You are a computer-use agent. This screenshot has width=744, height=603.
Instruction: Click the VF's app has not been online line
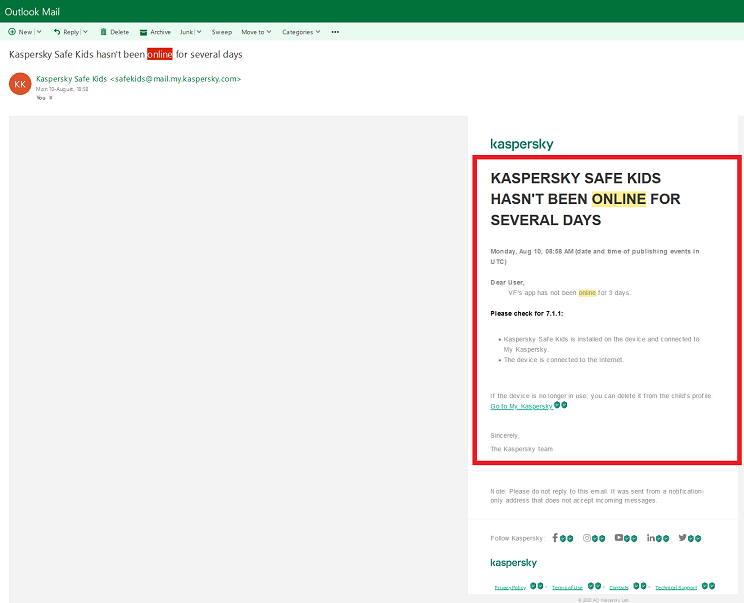pyautogui.click(x=569, y=293)
